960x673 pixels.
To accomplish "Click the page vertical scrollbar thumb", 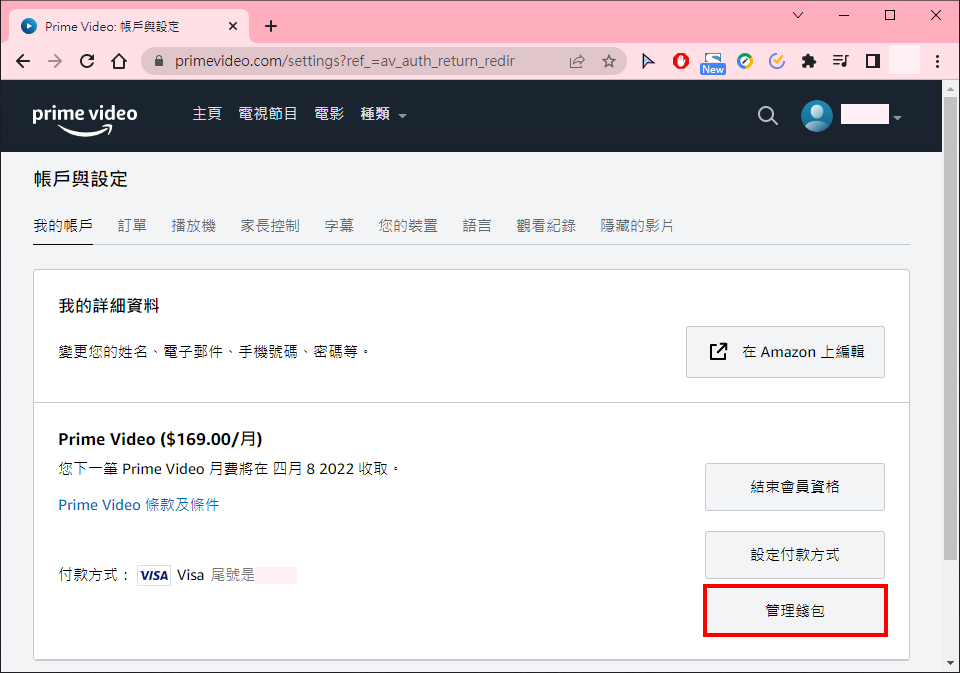I will click(x=950, y=328).
